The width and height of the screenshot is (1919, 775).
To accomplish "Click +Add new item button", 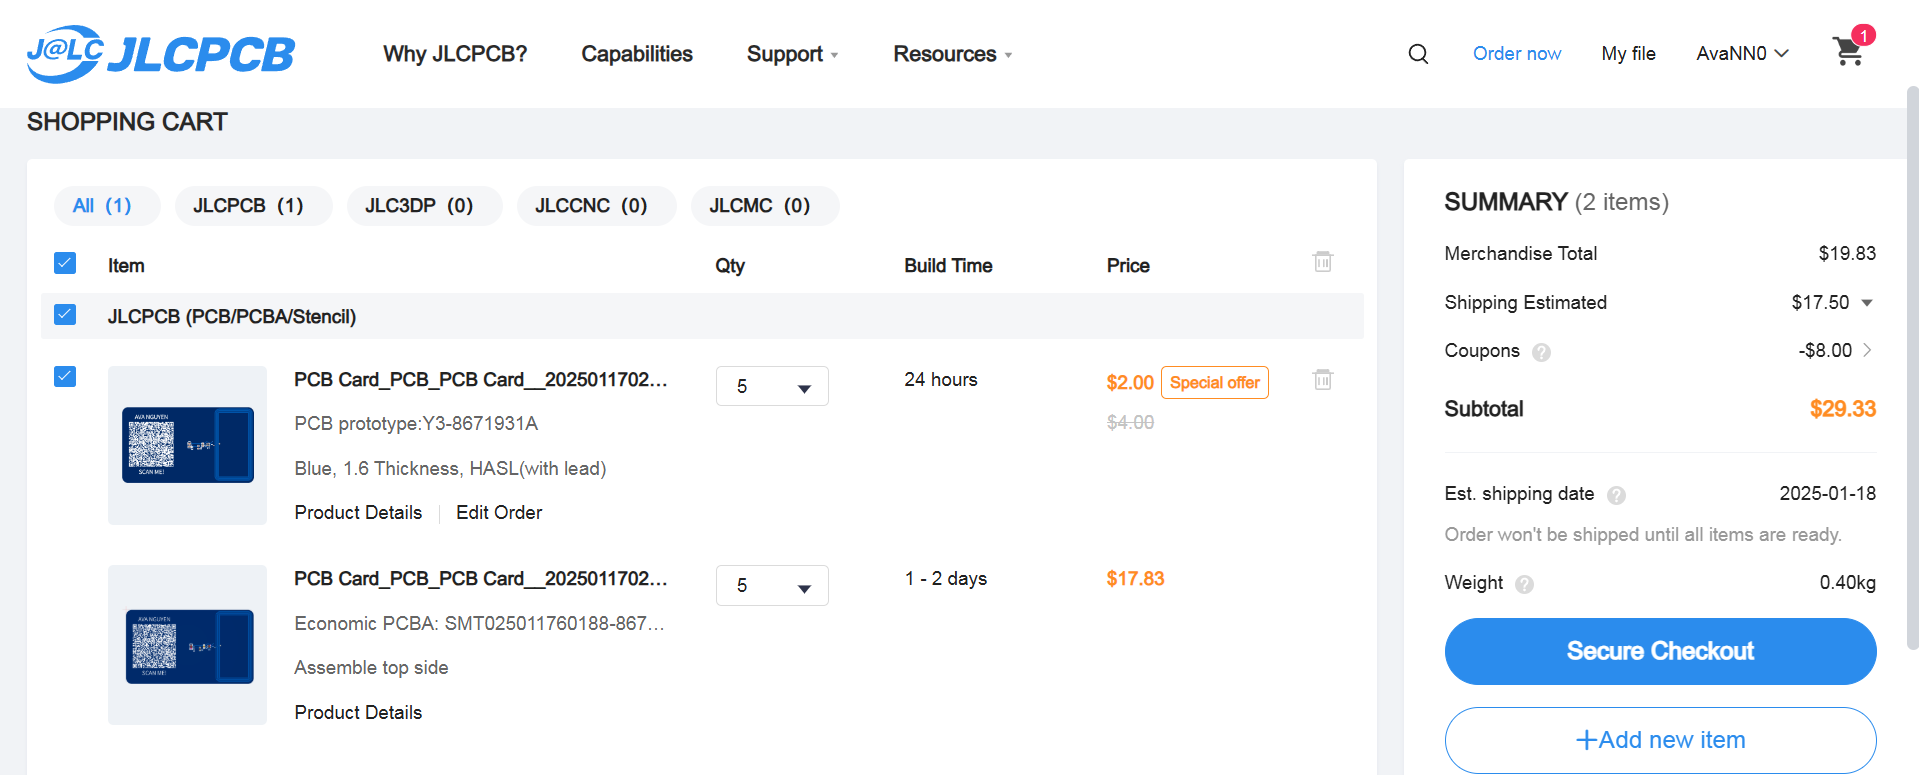I will coord(1660,740).
